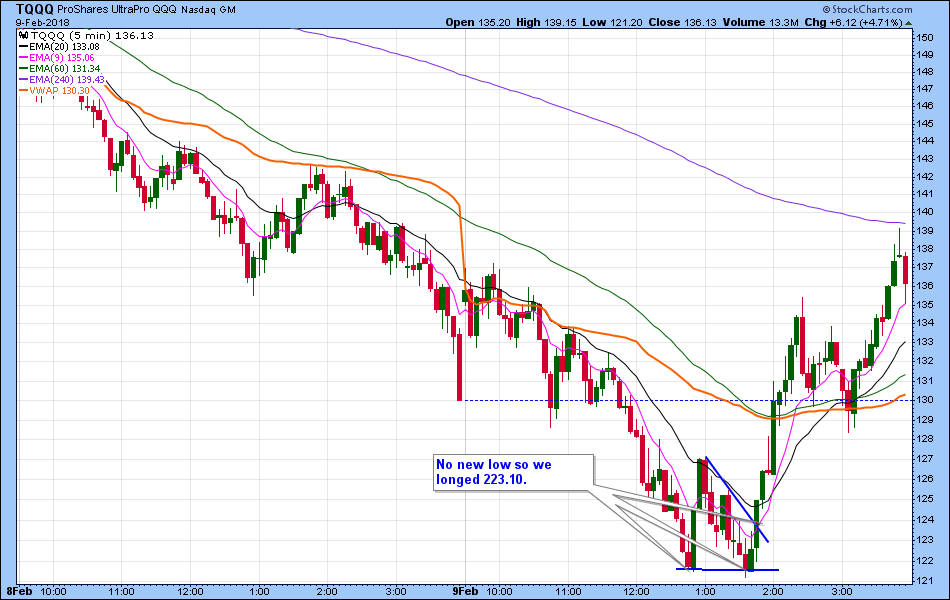950x600 pixels.
Task: Click the 10:00 label just after 9Feb
Action: pyautogui.click(x=499, y=592)
